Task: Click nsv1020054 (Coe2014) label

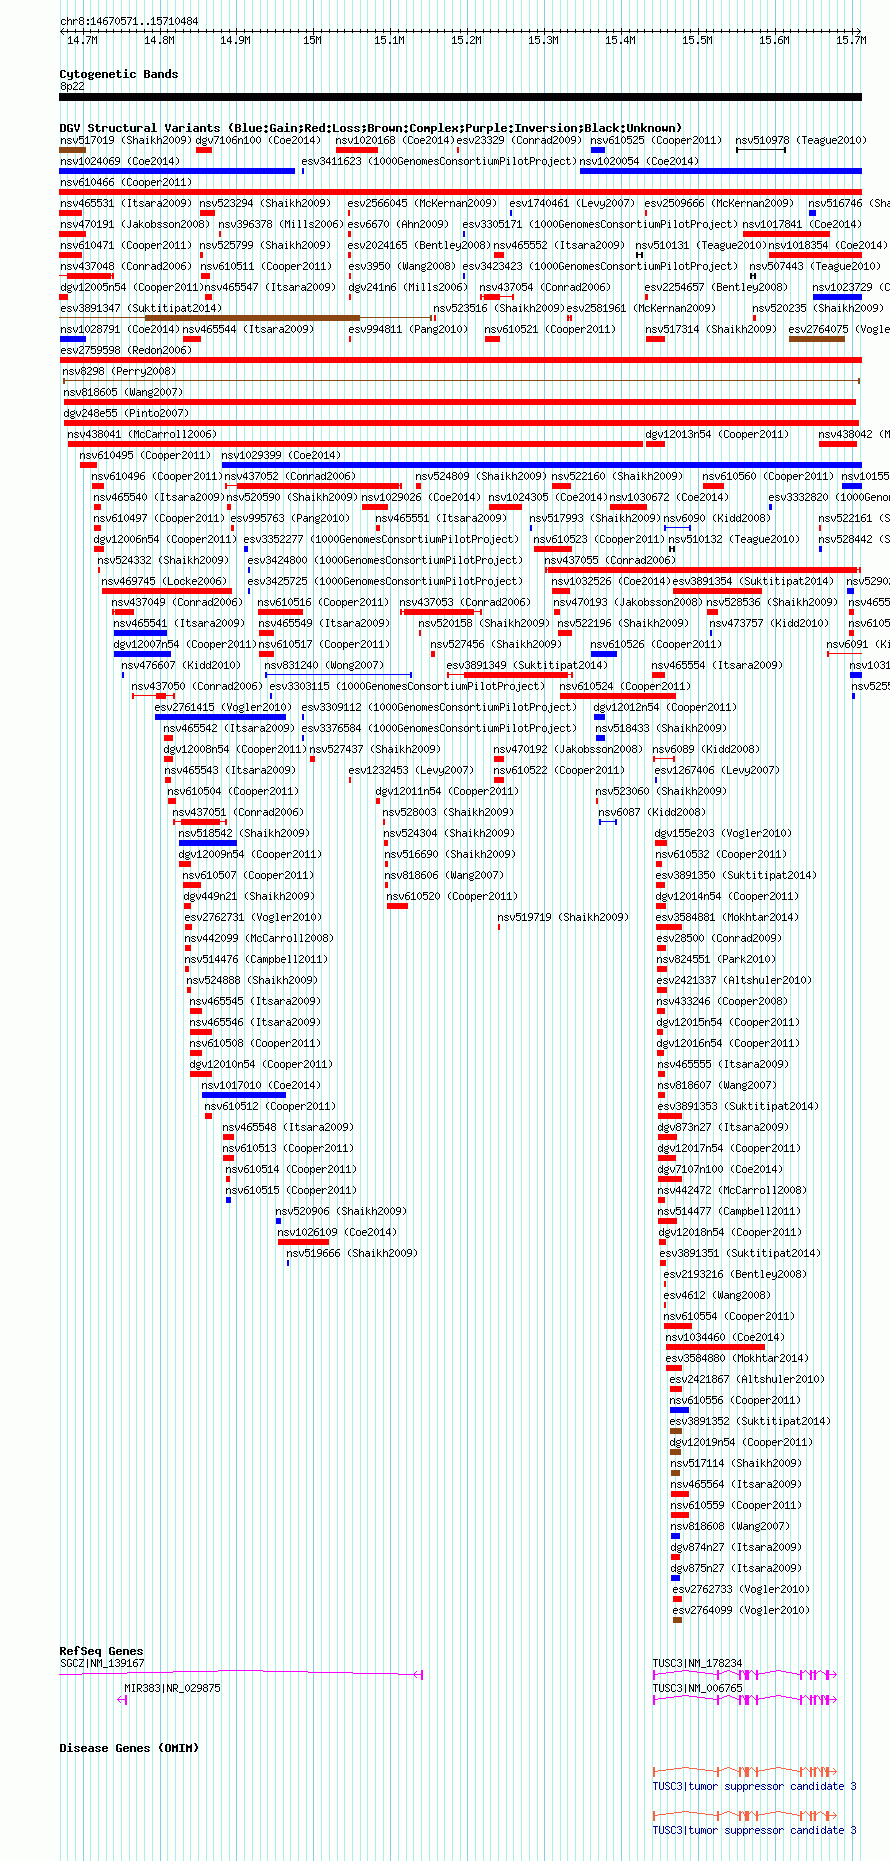Action: pos(639,161)
